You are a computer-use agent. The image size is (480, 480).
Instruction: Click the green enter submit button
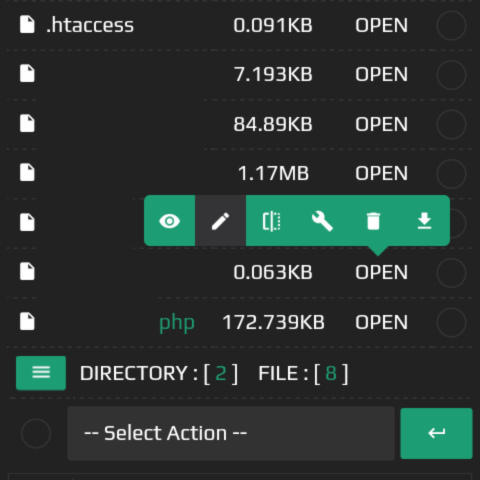point(436,433)
